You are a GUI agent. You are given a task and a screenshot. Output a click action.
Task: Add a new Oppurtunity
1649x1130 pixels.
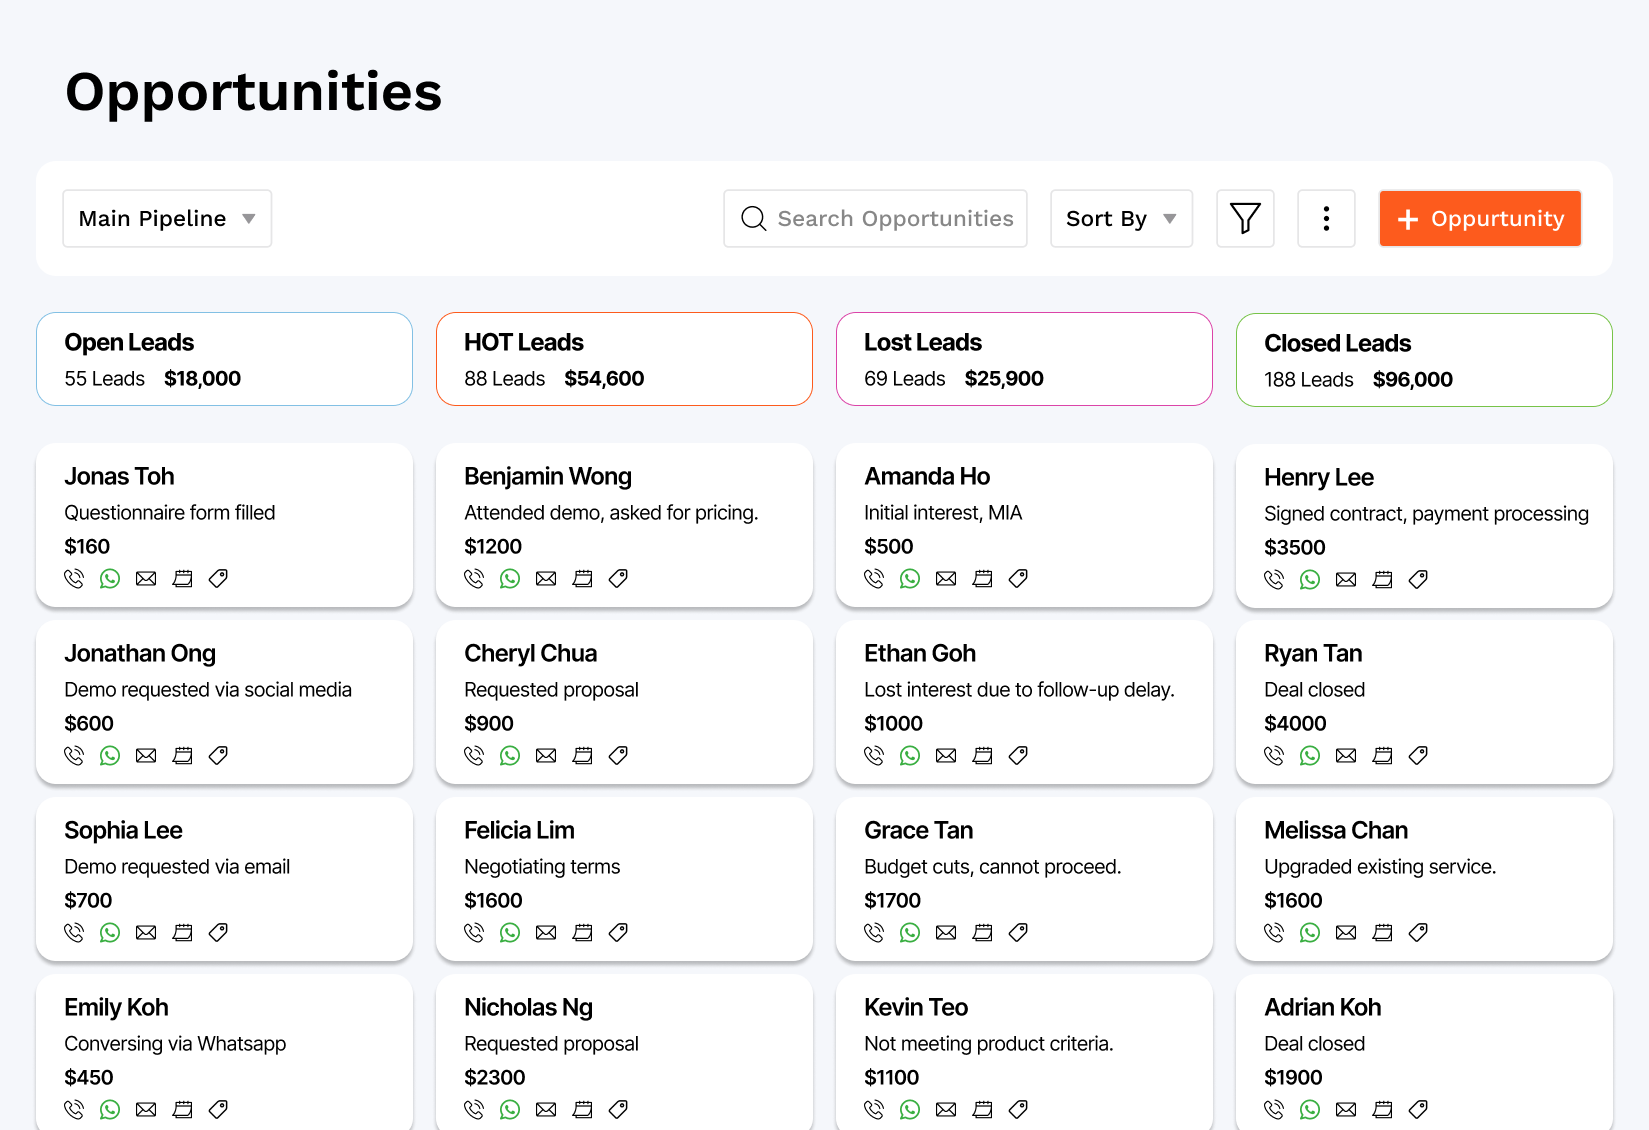1480,218
